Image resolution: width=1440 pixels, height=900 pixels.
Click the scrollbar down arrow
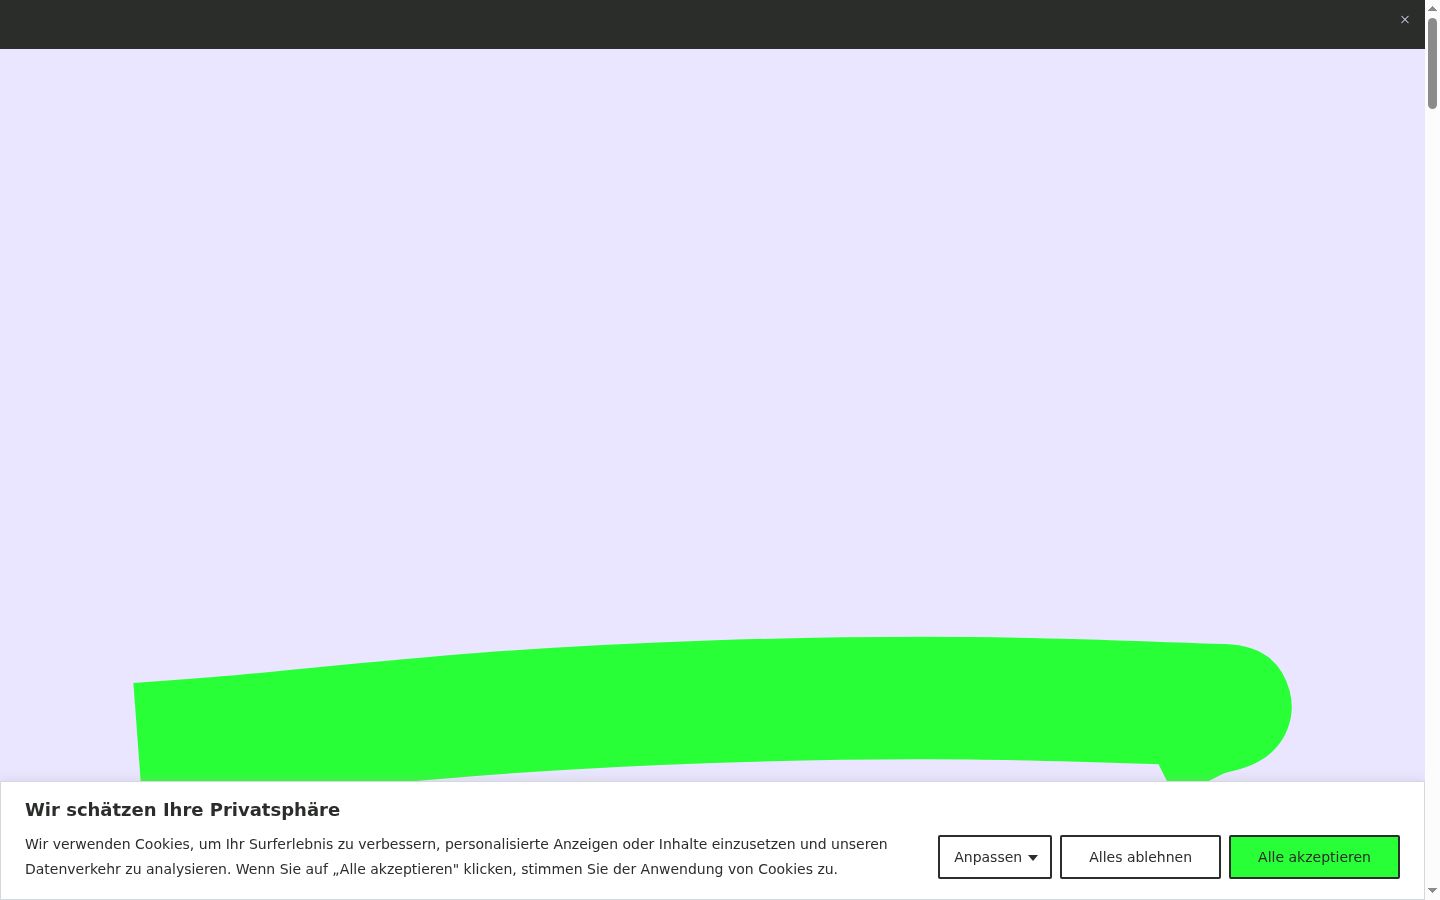[1432, 891]
